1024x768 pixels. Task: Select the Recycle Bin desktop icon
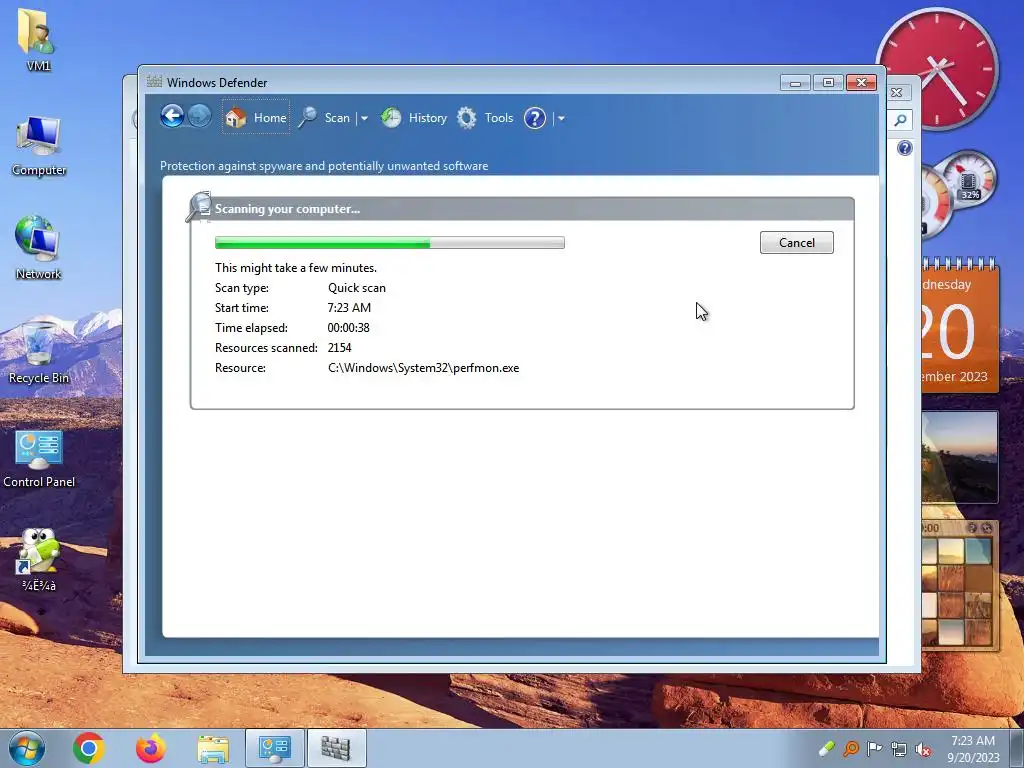tap(39, 353)
